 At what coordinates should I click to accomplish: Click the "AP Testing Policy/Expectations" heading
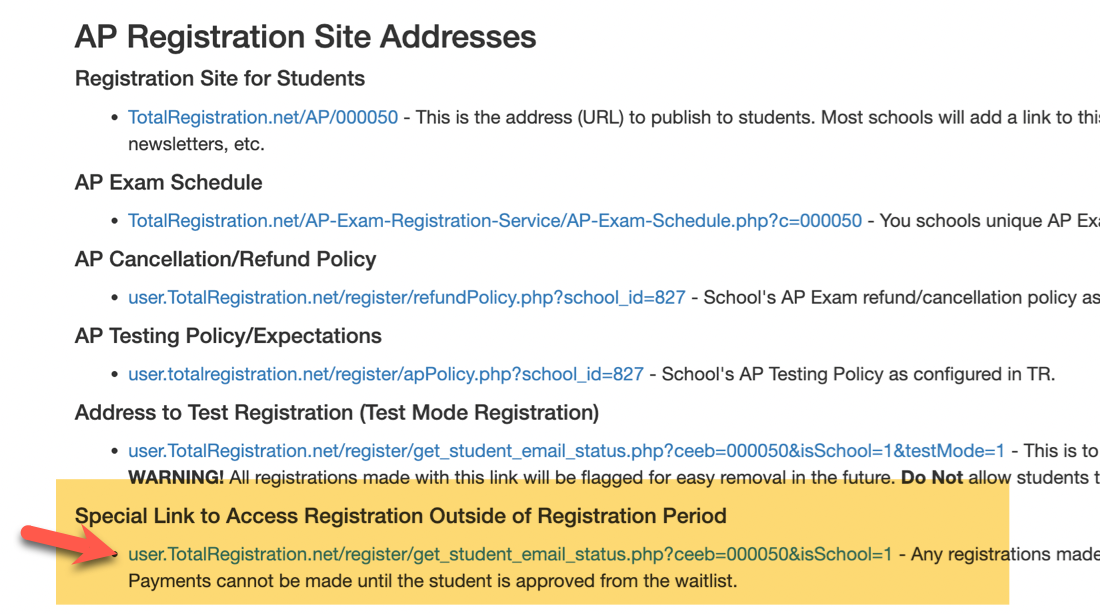coord(228,335)
